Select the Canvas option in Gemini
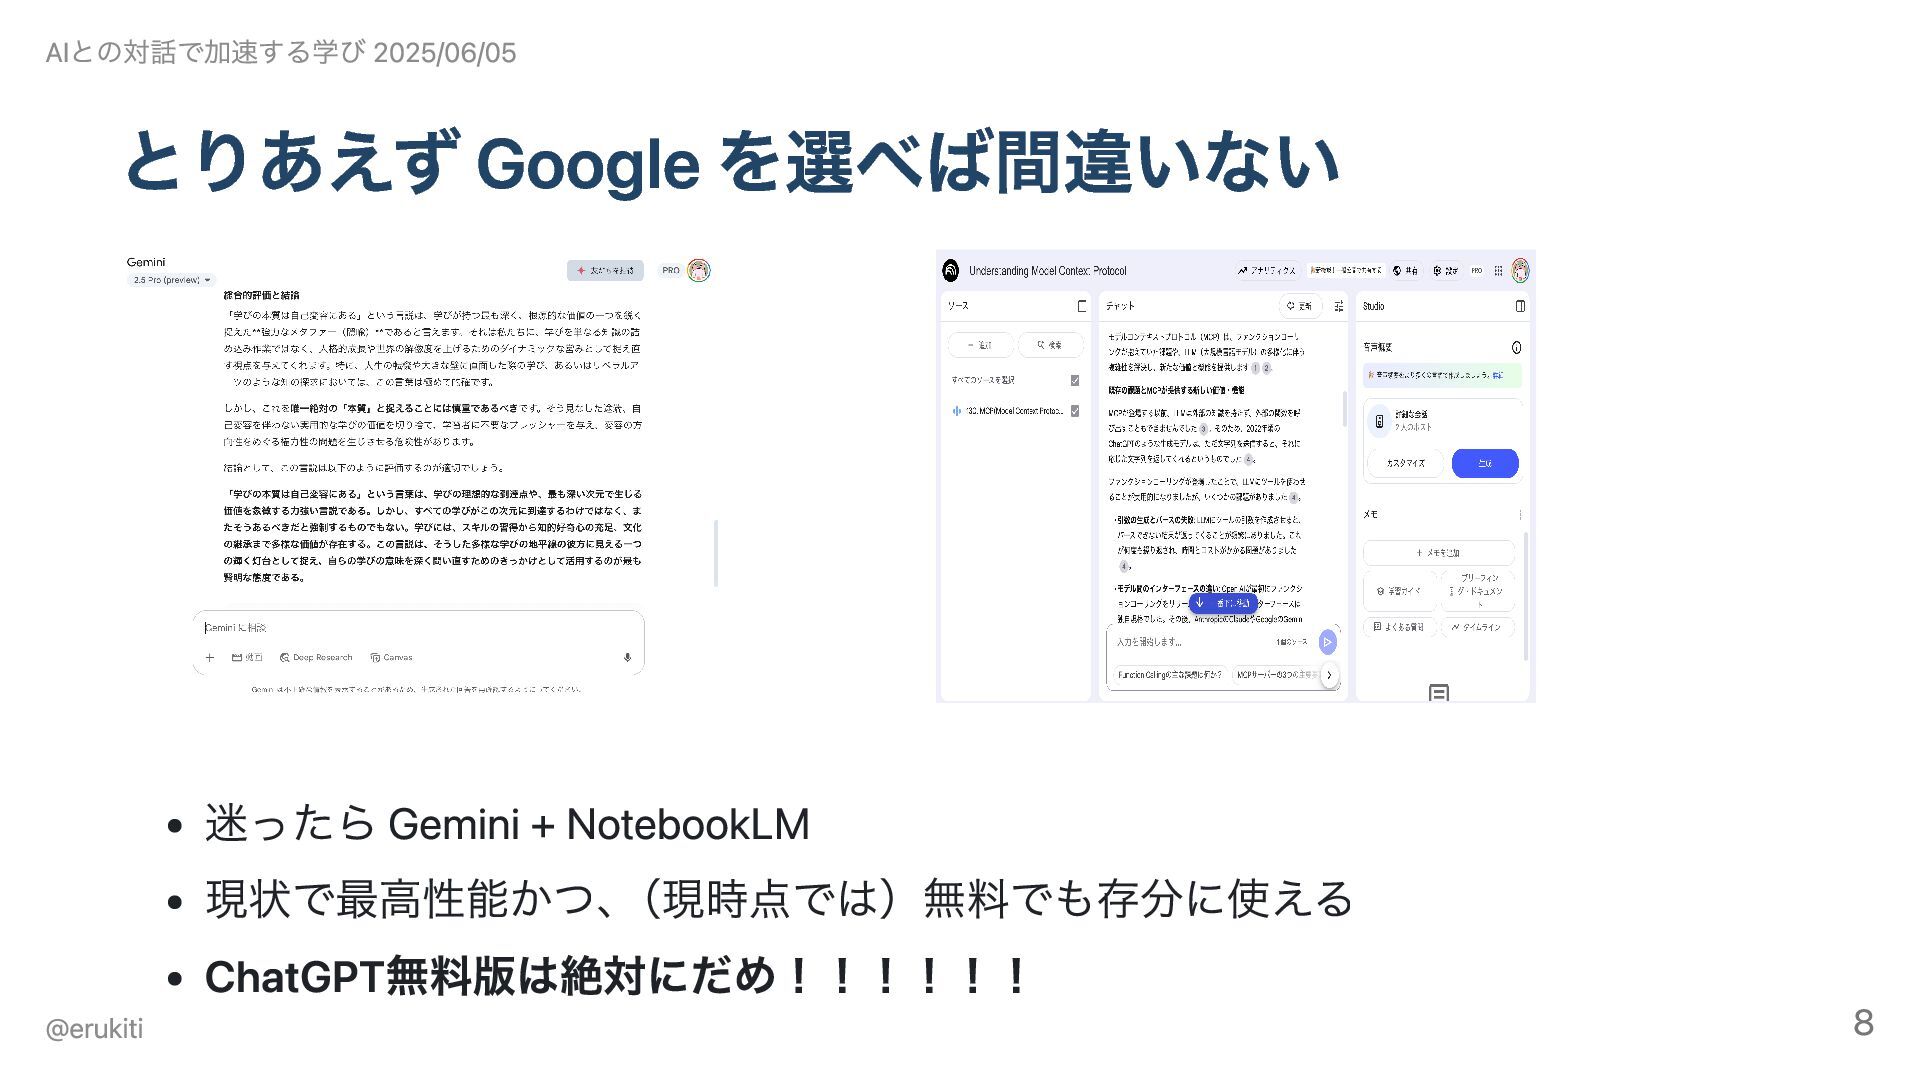 (x=391, y=658)
